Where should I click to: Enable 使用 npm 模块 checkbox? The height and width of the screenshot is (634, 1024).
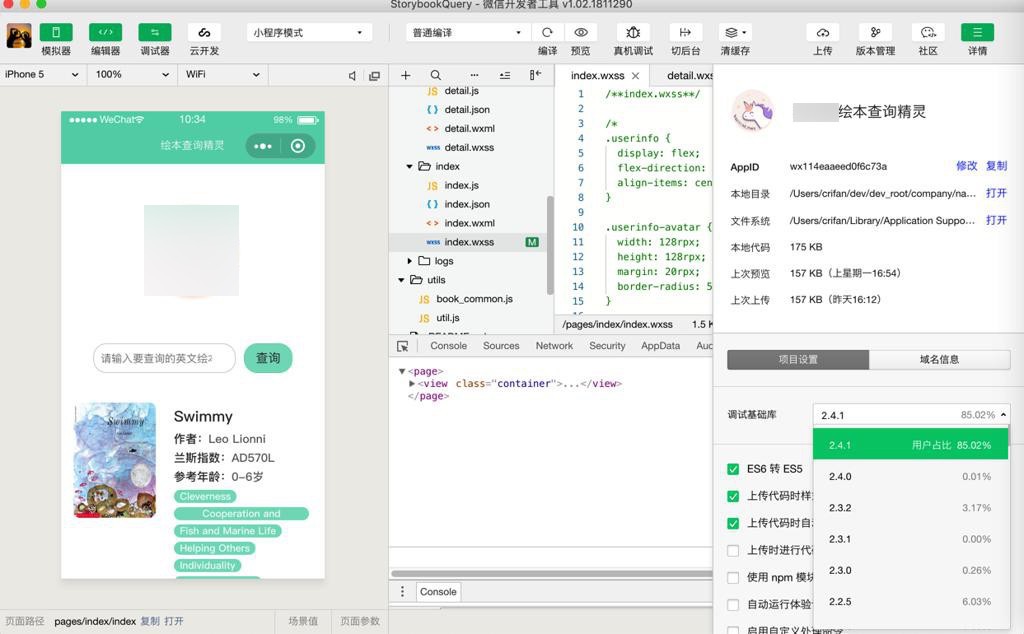click(733, 578)
